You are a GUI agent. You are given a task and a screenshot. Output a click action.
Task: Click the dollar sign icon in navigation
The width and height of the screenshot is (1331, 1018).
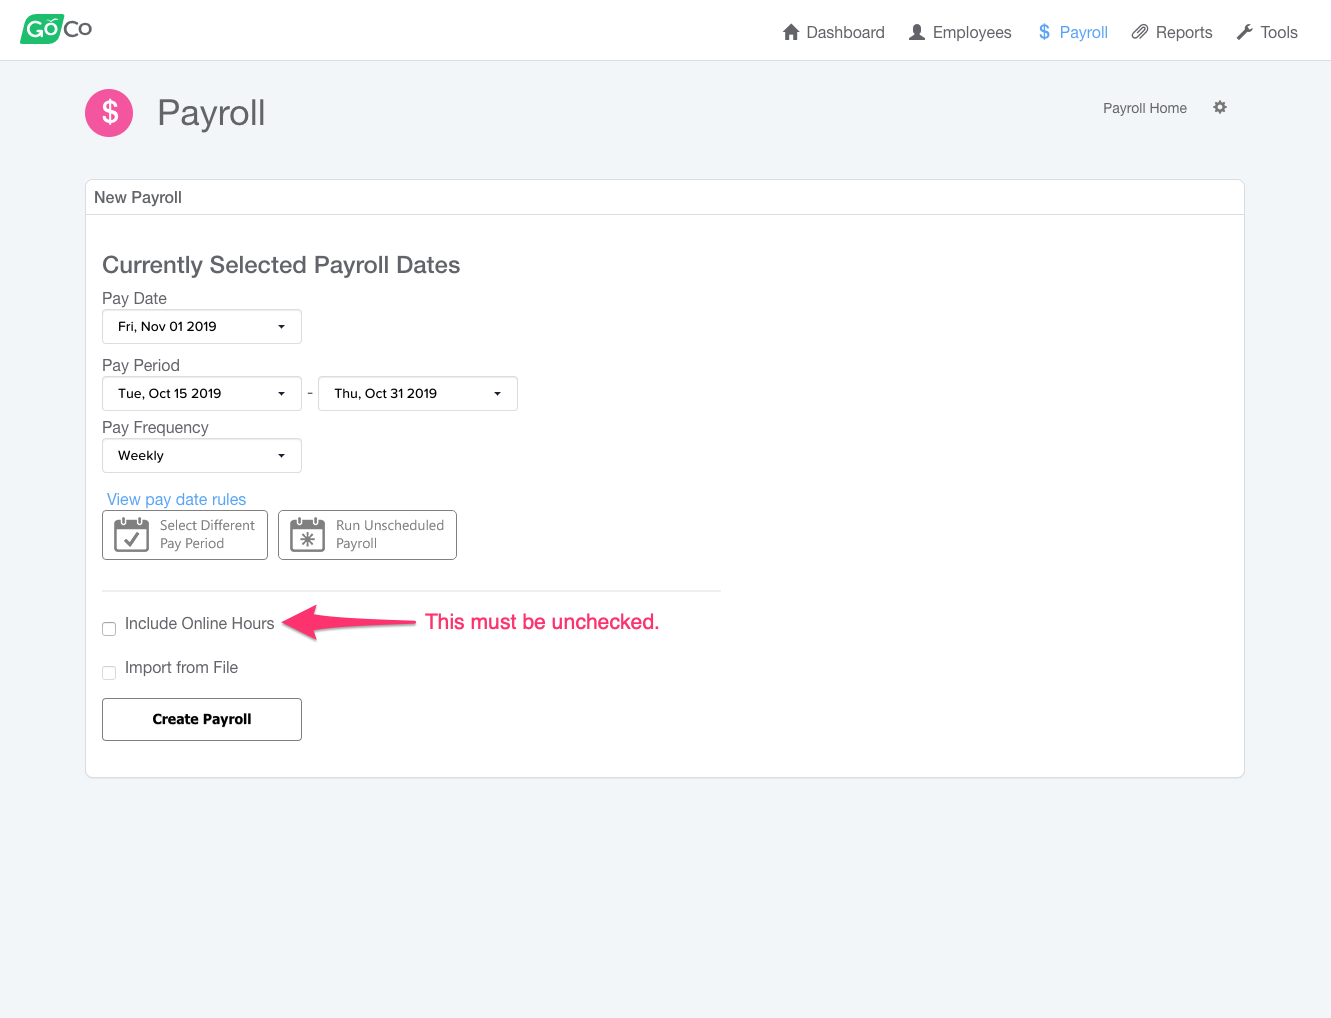pos(1044,32)
